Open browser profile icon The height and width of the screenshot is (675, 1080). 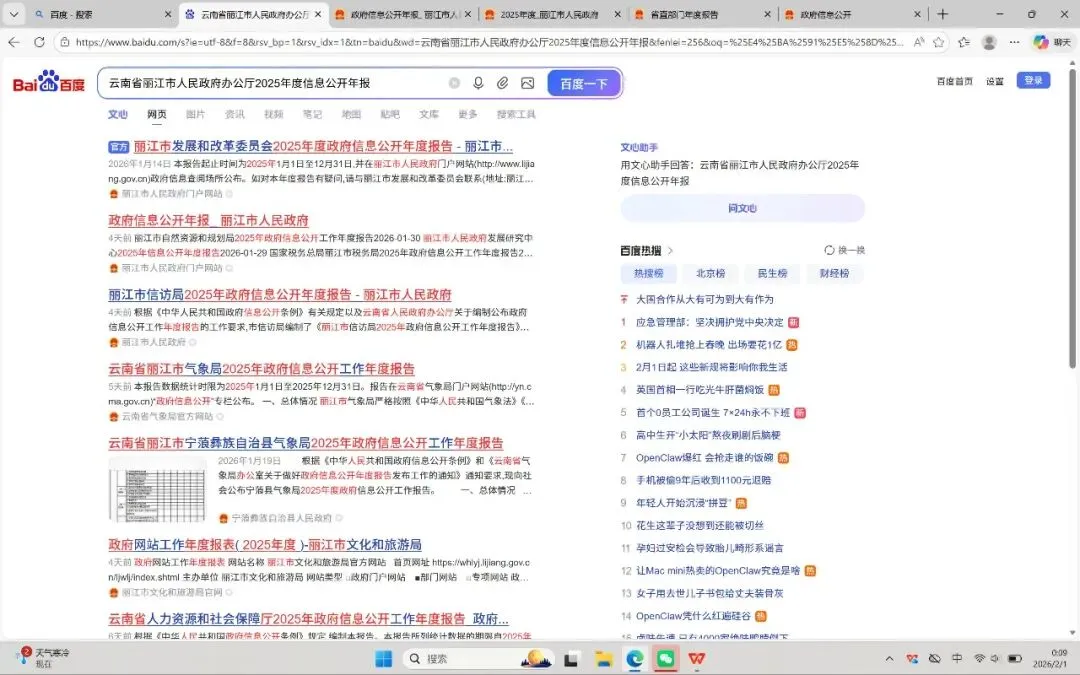tap(989, 42)
